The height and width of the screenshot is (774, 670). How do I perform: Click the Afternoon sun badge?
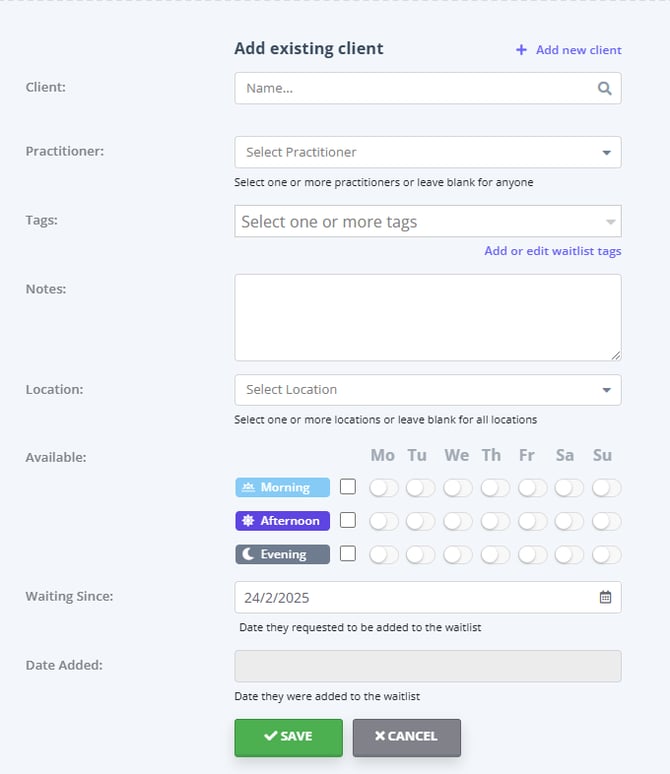[x=282, y=520]
